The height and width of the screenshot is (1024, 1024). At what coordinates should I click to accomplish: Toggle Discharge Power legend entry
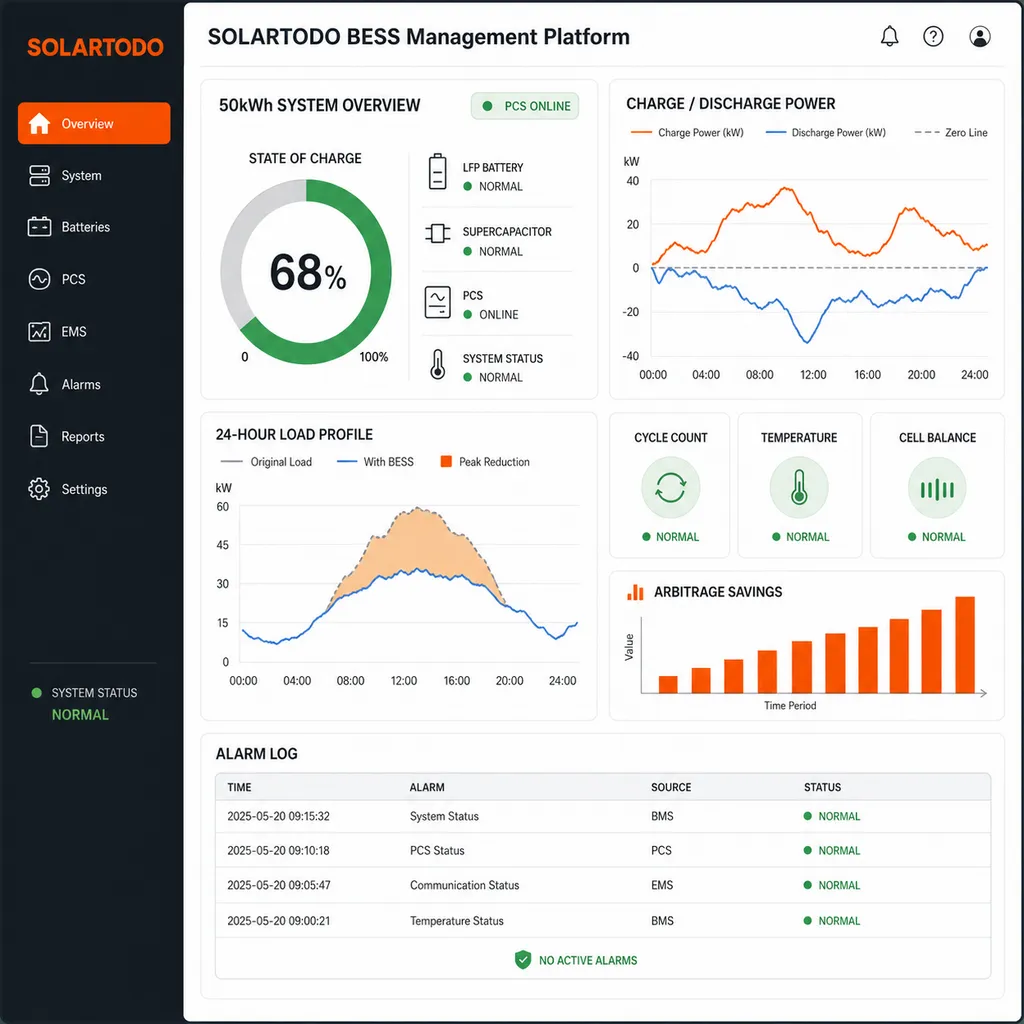click(825, 133)
